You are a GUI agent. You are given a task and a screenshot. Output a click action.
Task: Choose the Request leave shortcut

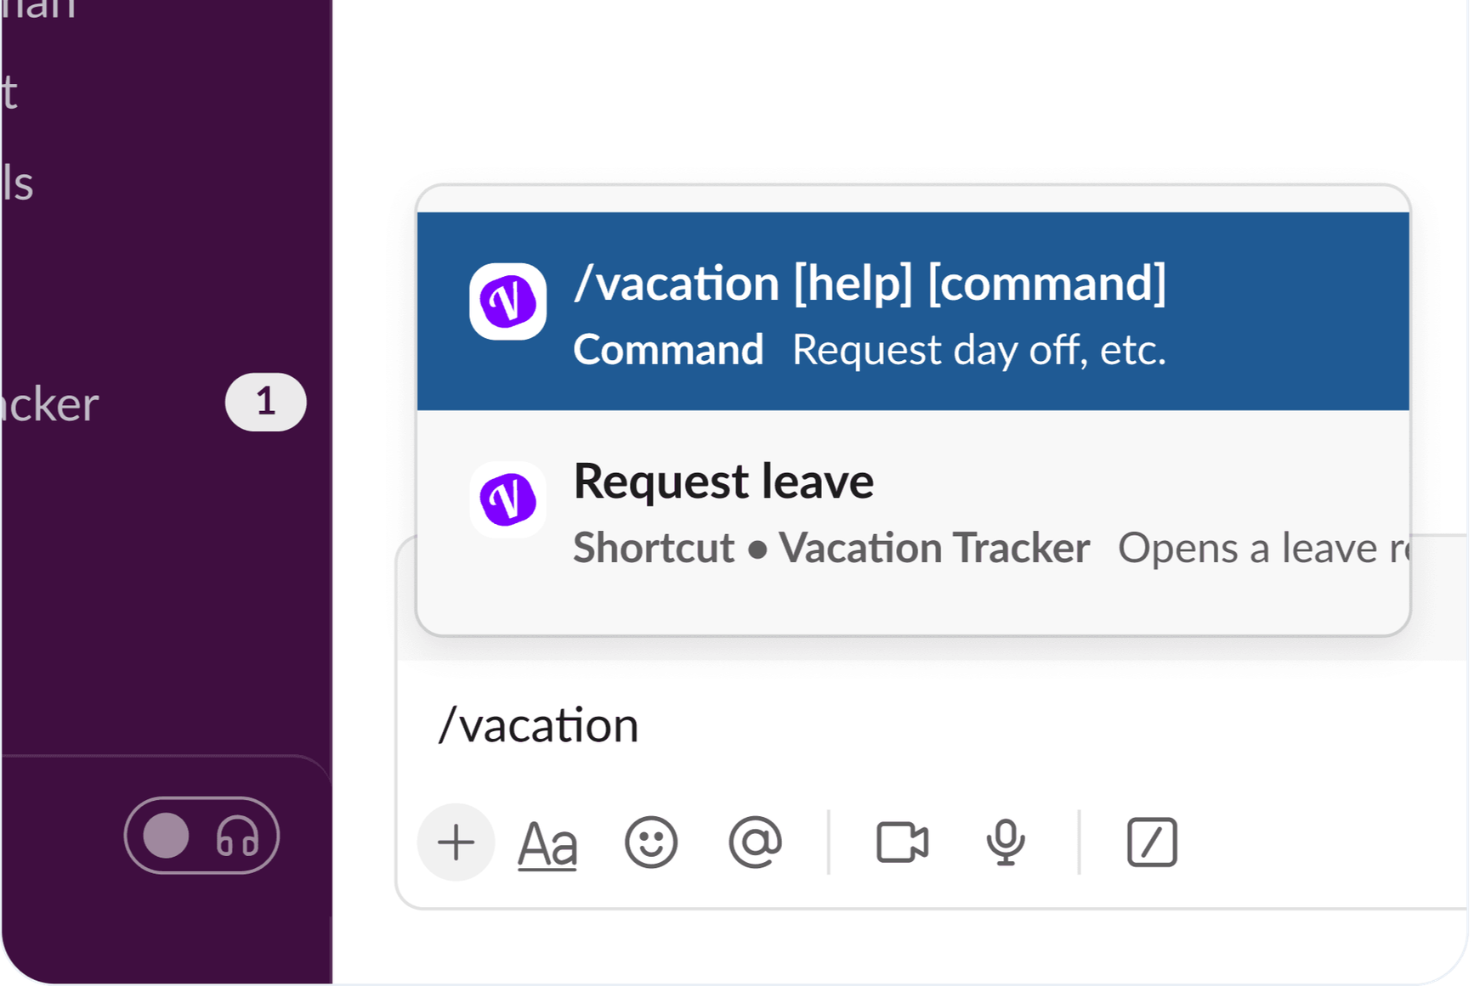pyautogui.click(x=723, y=481)
